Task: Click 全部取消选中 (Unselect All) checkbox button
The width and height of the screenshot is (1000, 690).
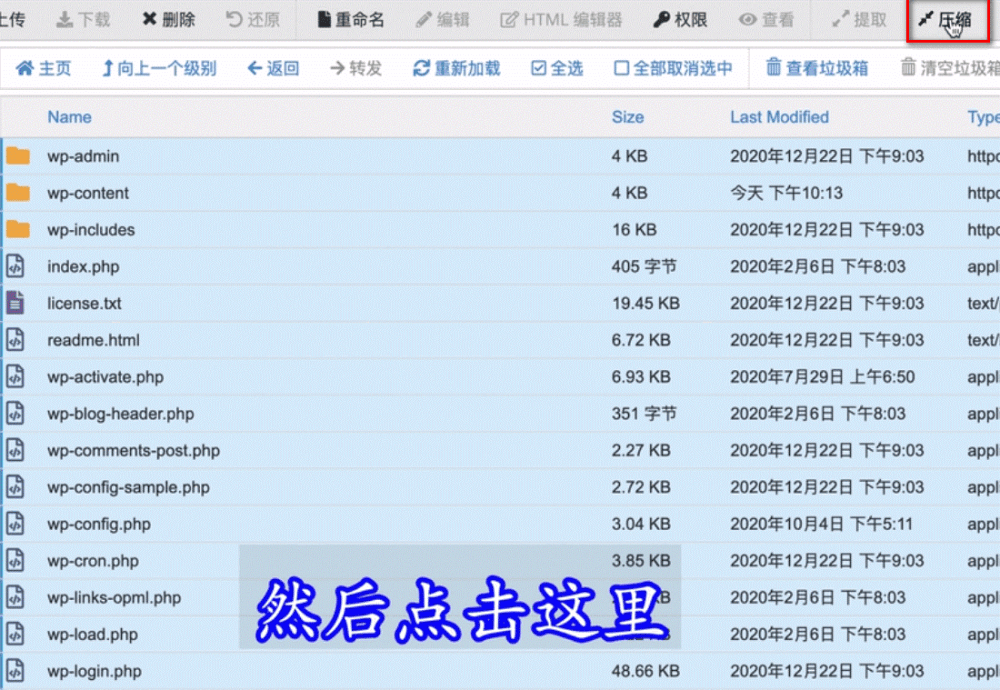Action: 673,68
